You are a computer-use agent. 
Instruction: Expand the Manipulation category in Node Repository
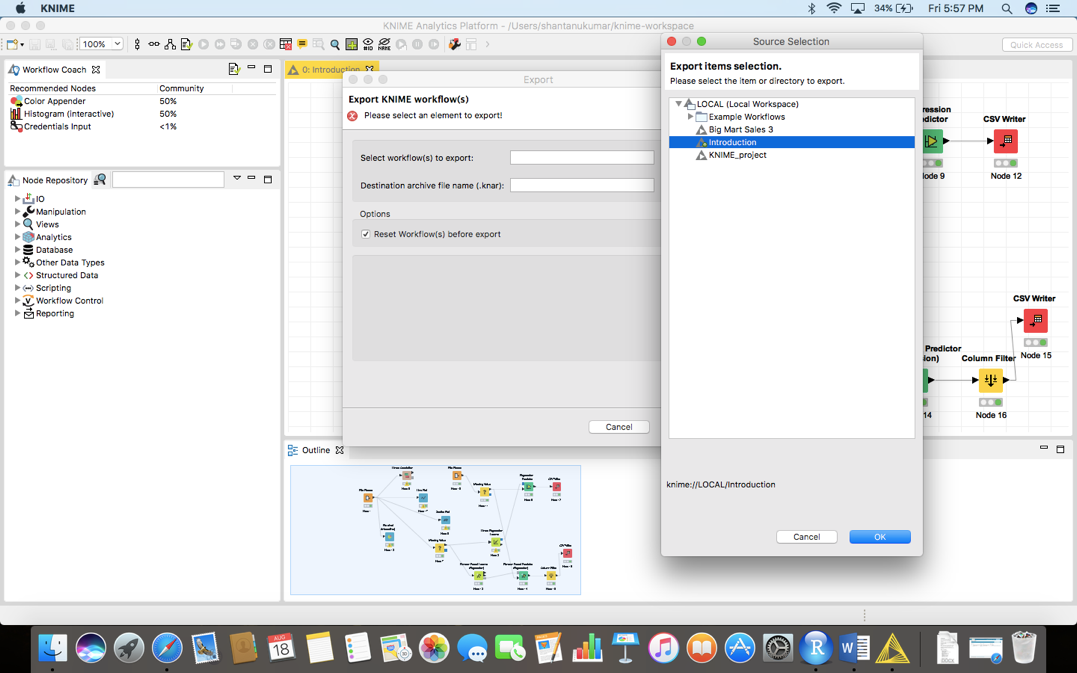point(17,212)
